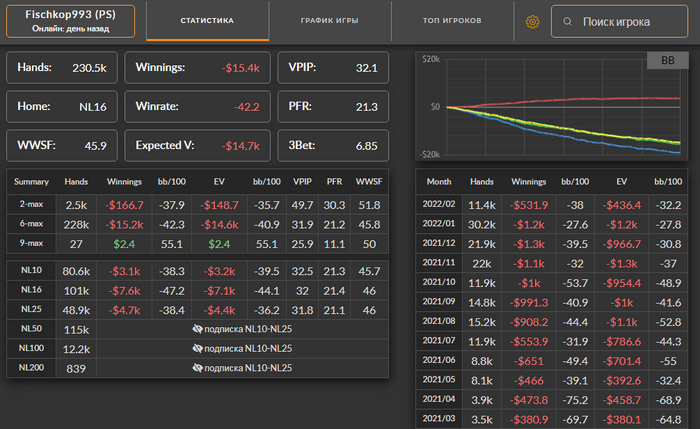Click the Fischkop993 (PS) player badge
This screenshot has height=429, width=700.
pyautogui.click(x=71, y=21)
